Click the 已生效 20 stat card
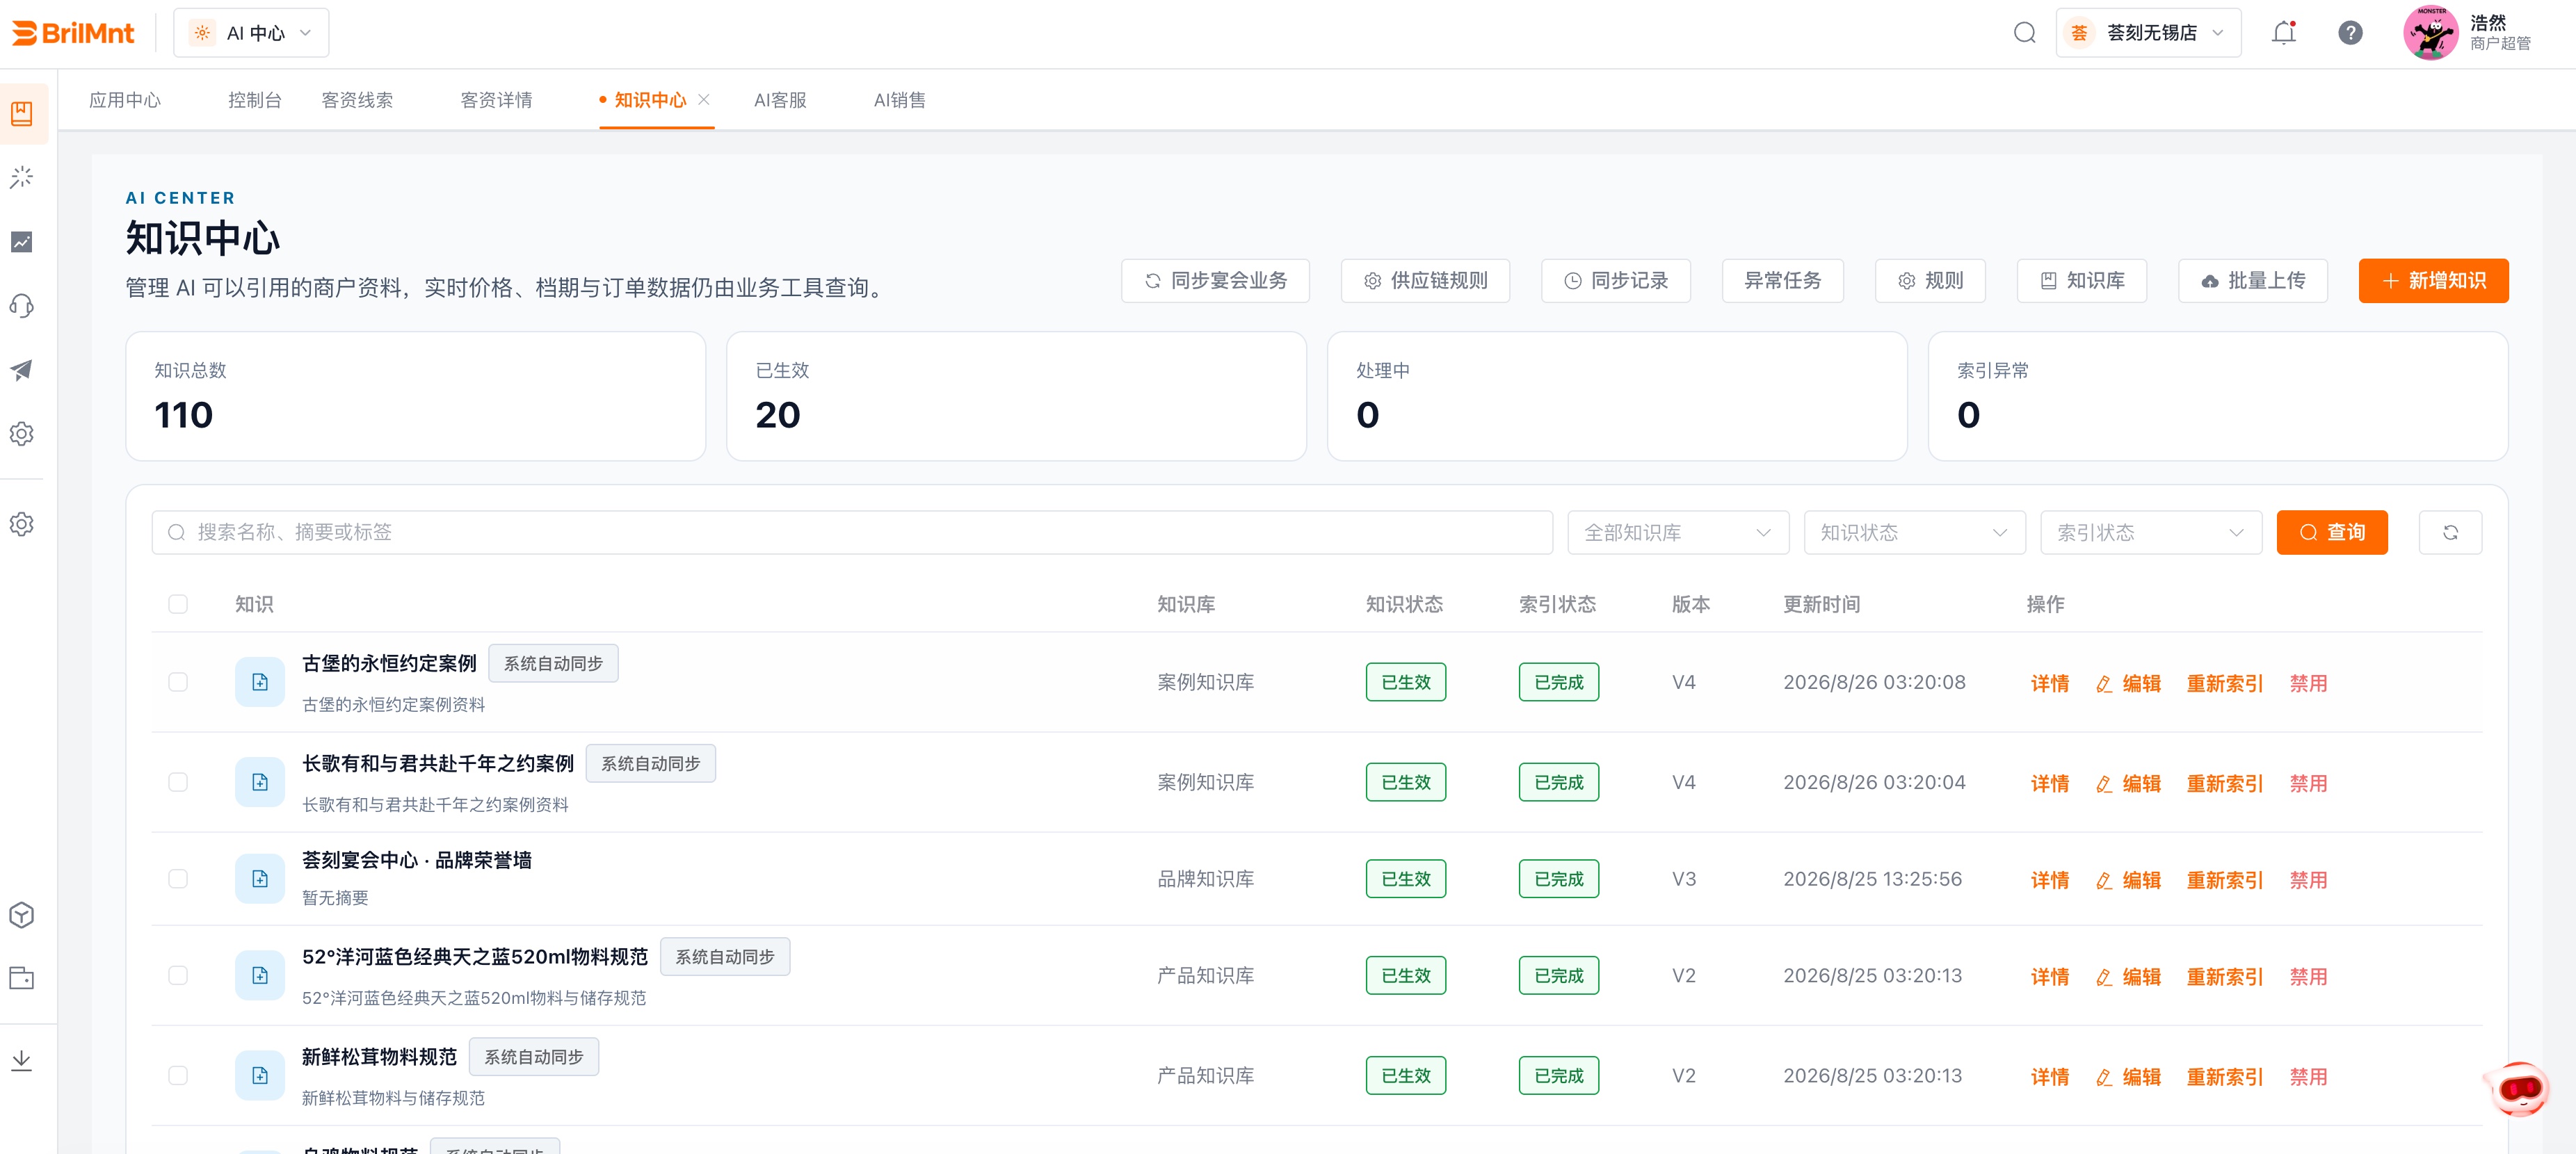The image size is (2576, 1154). point(1016,396)
